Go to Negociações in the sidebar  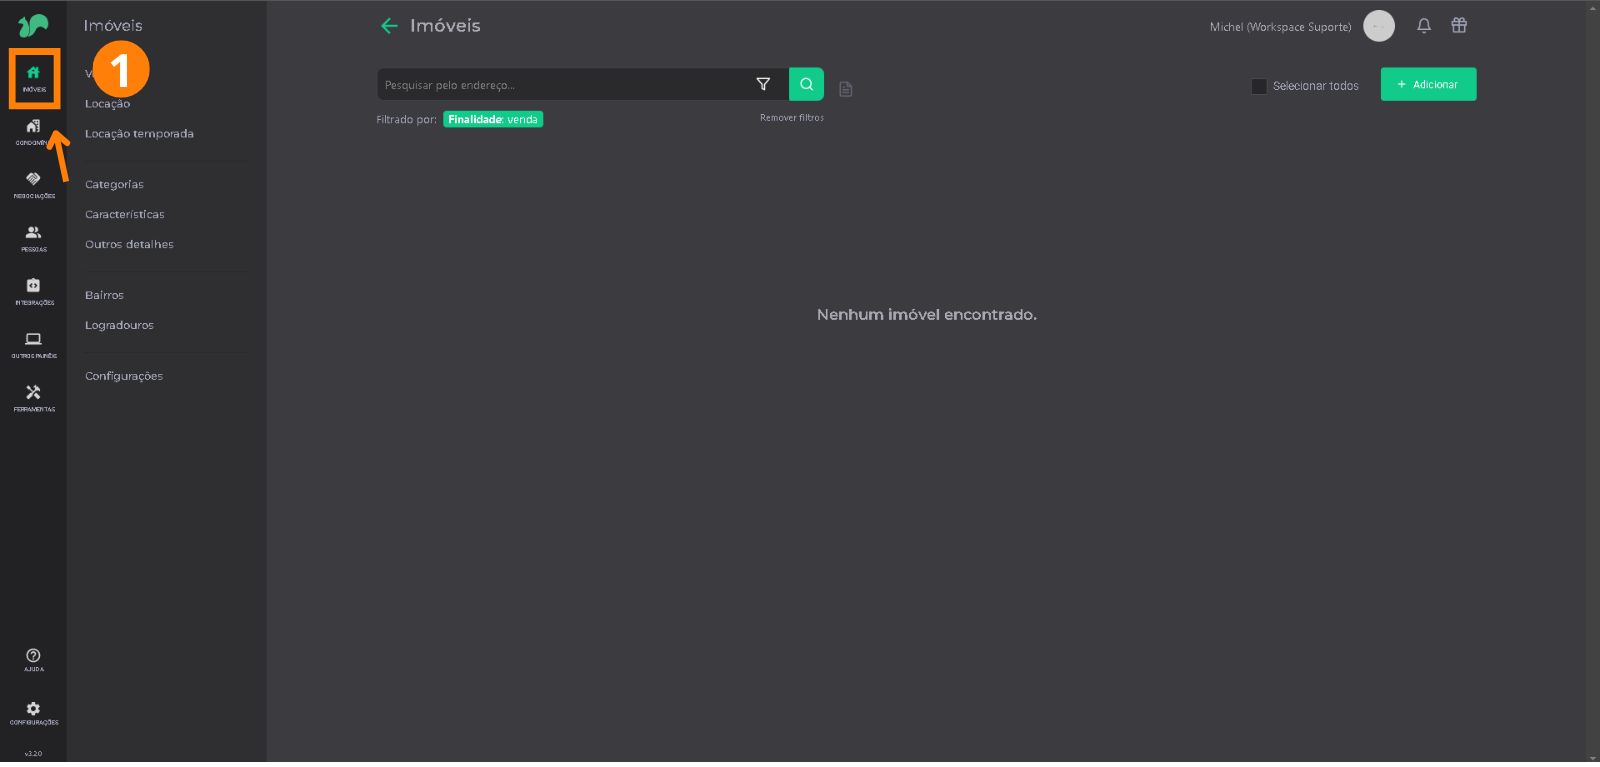click(33, 185)
